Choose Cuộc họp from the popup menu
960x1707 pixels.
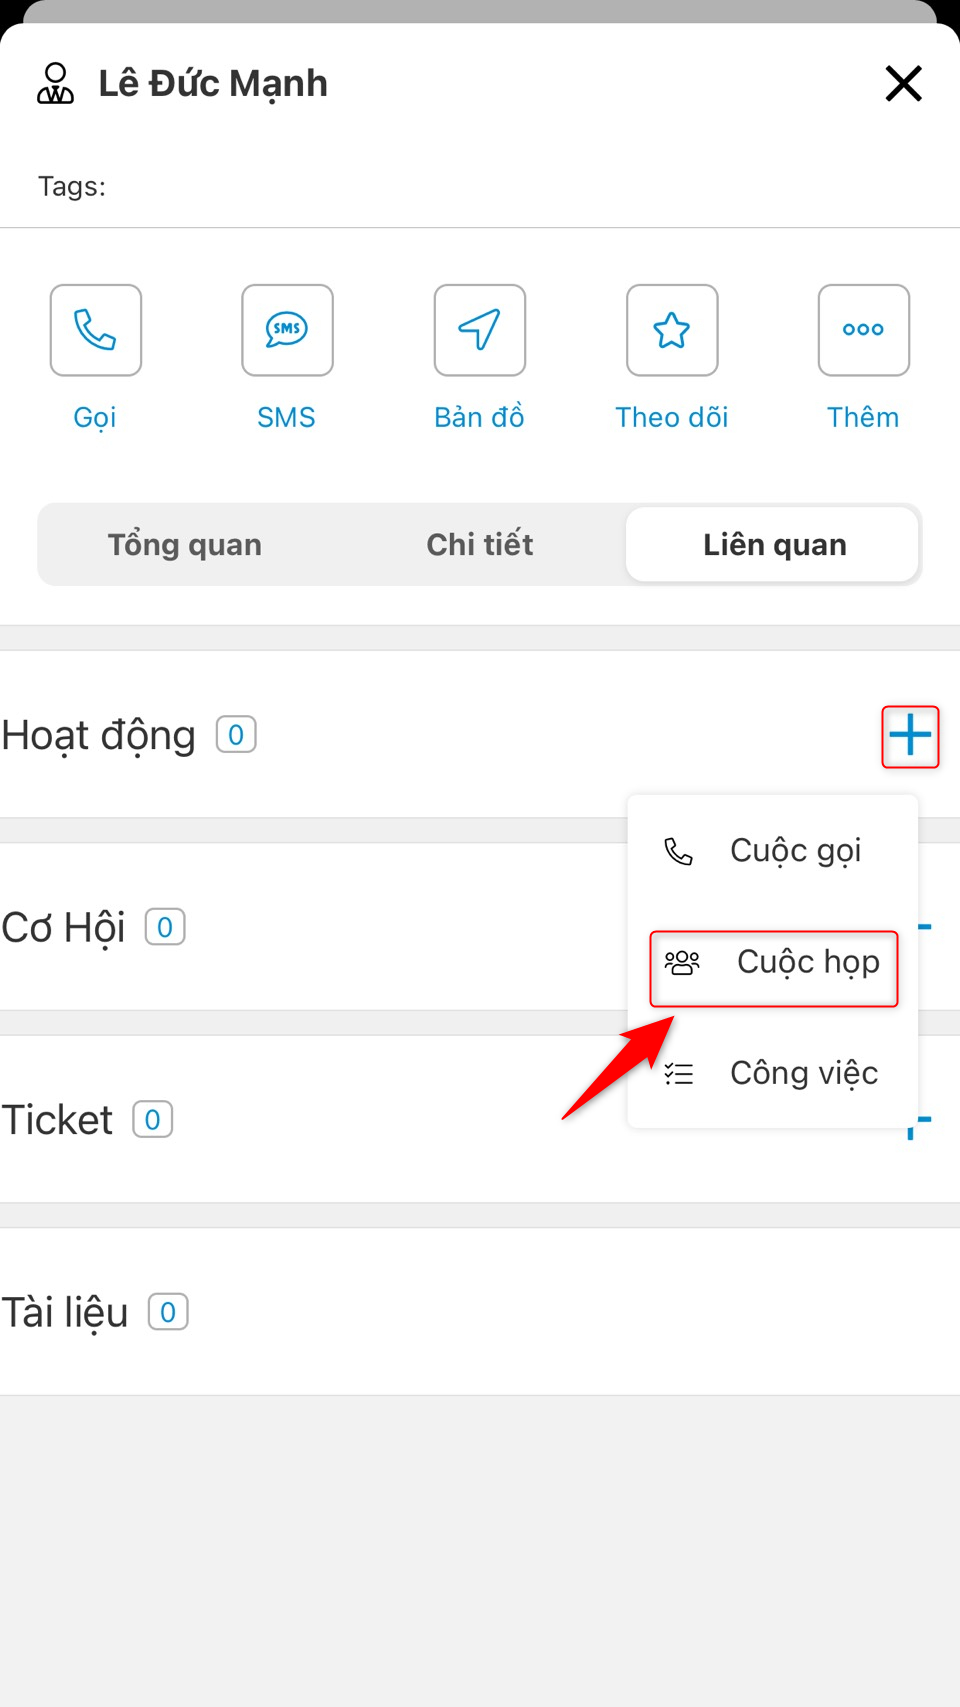click(x=774, y=963)
